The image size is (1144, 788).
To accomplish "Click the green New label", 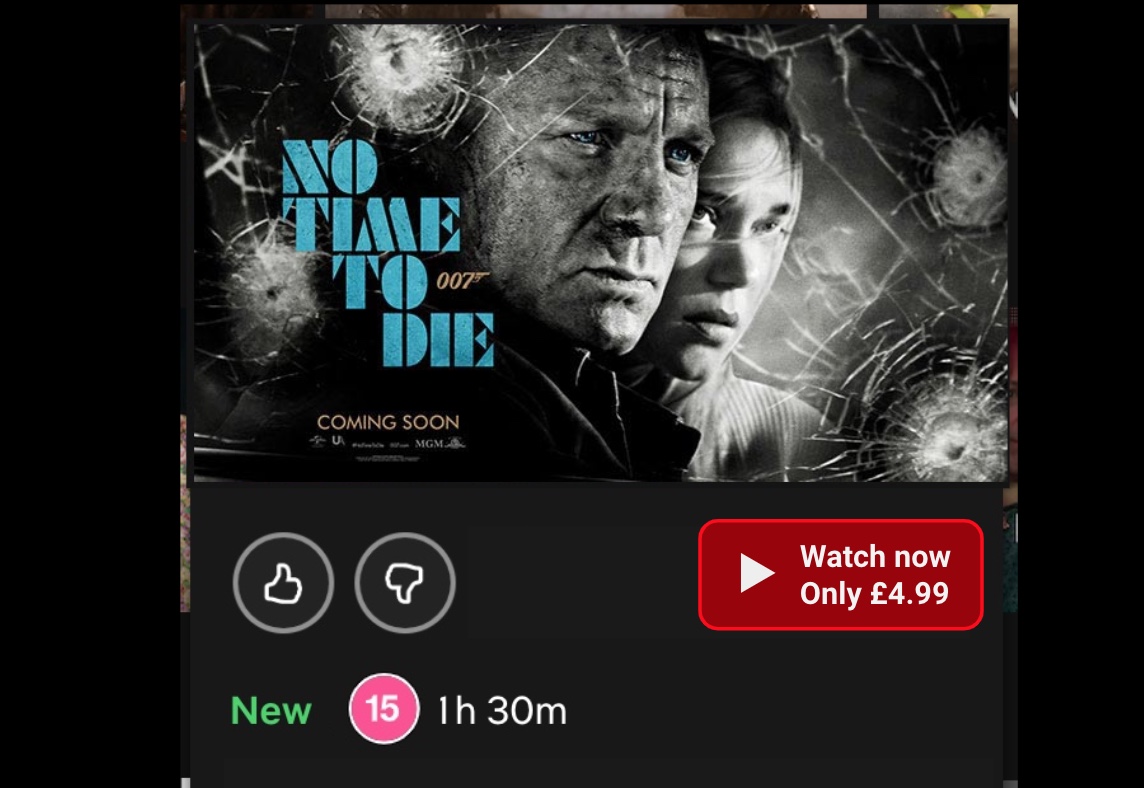I will coord(271,711).
